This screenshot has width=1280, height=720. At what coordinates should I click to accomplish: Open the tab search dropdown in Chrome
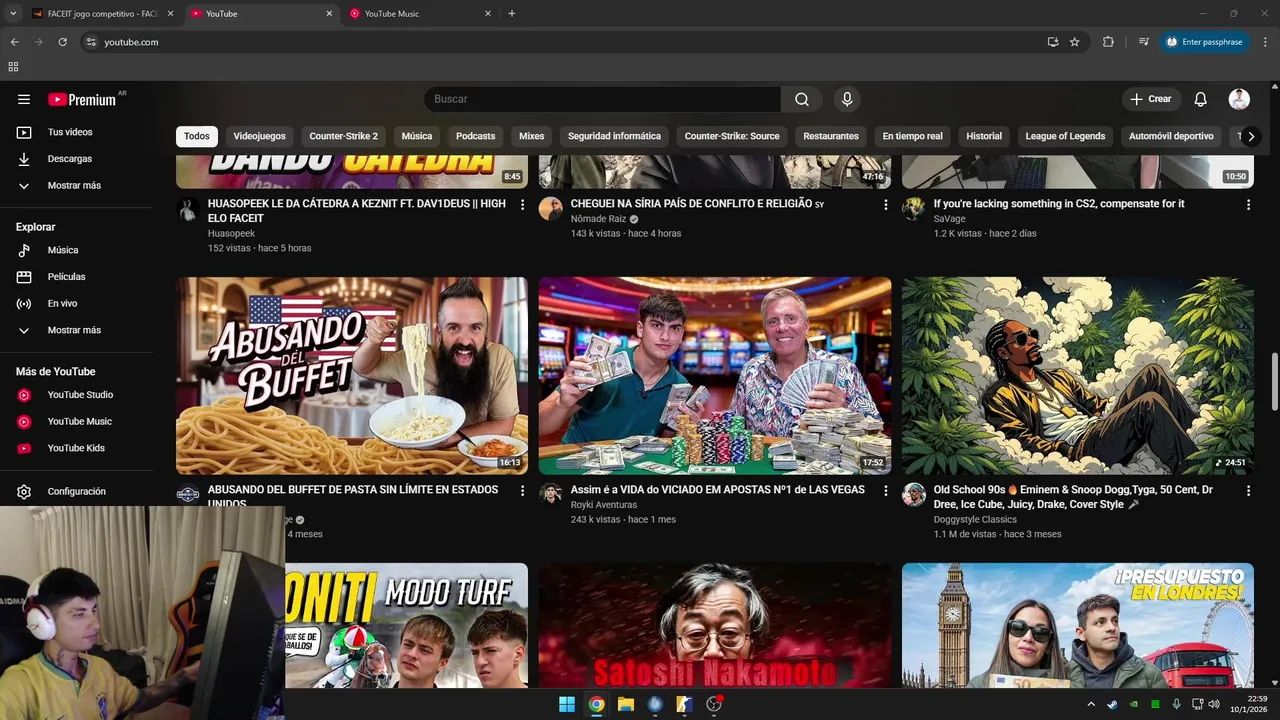(13, 14)
